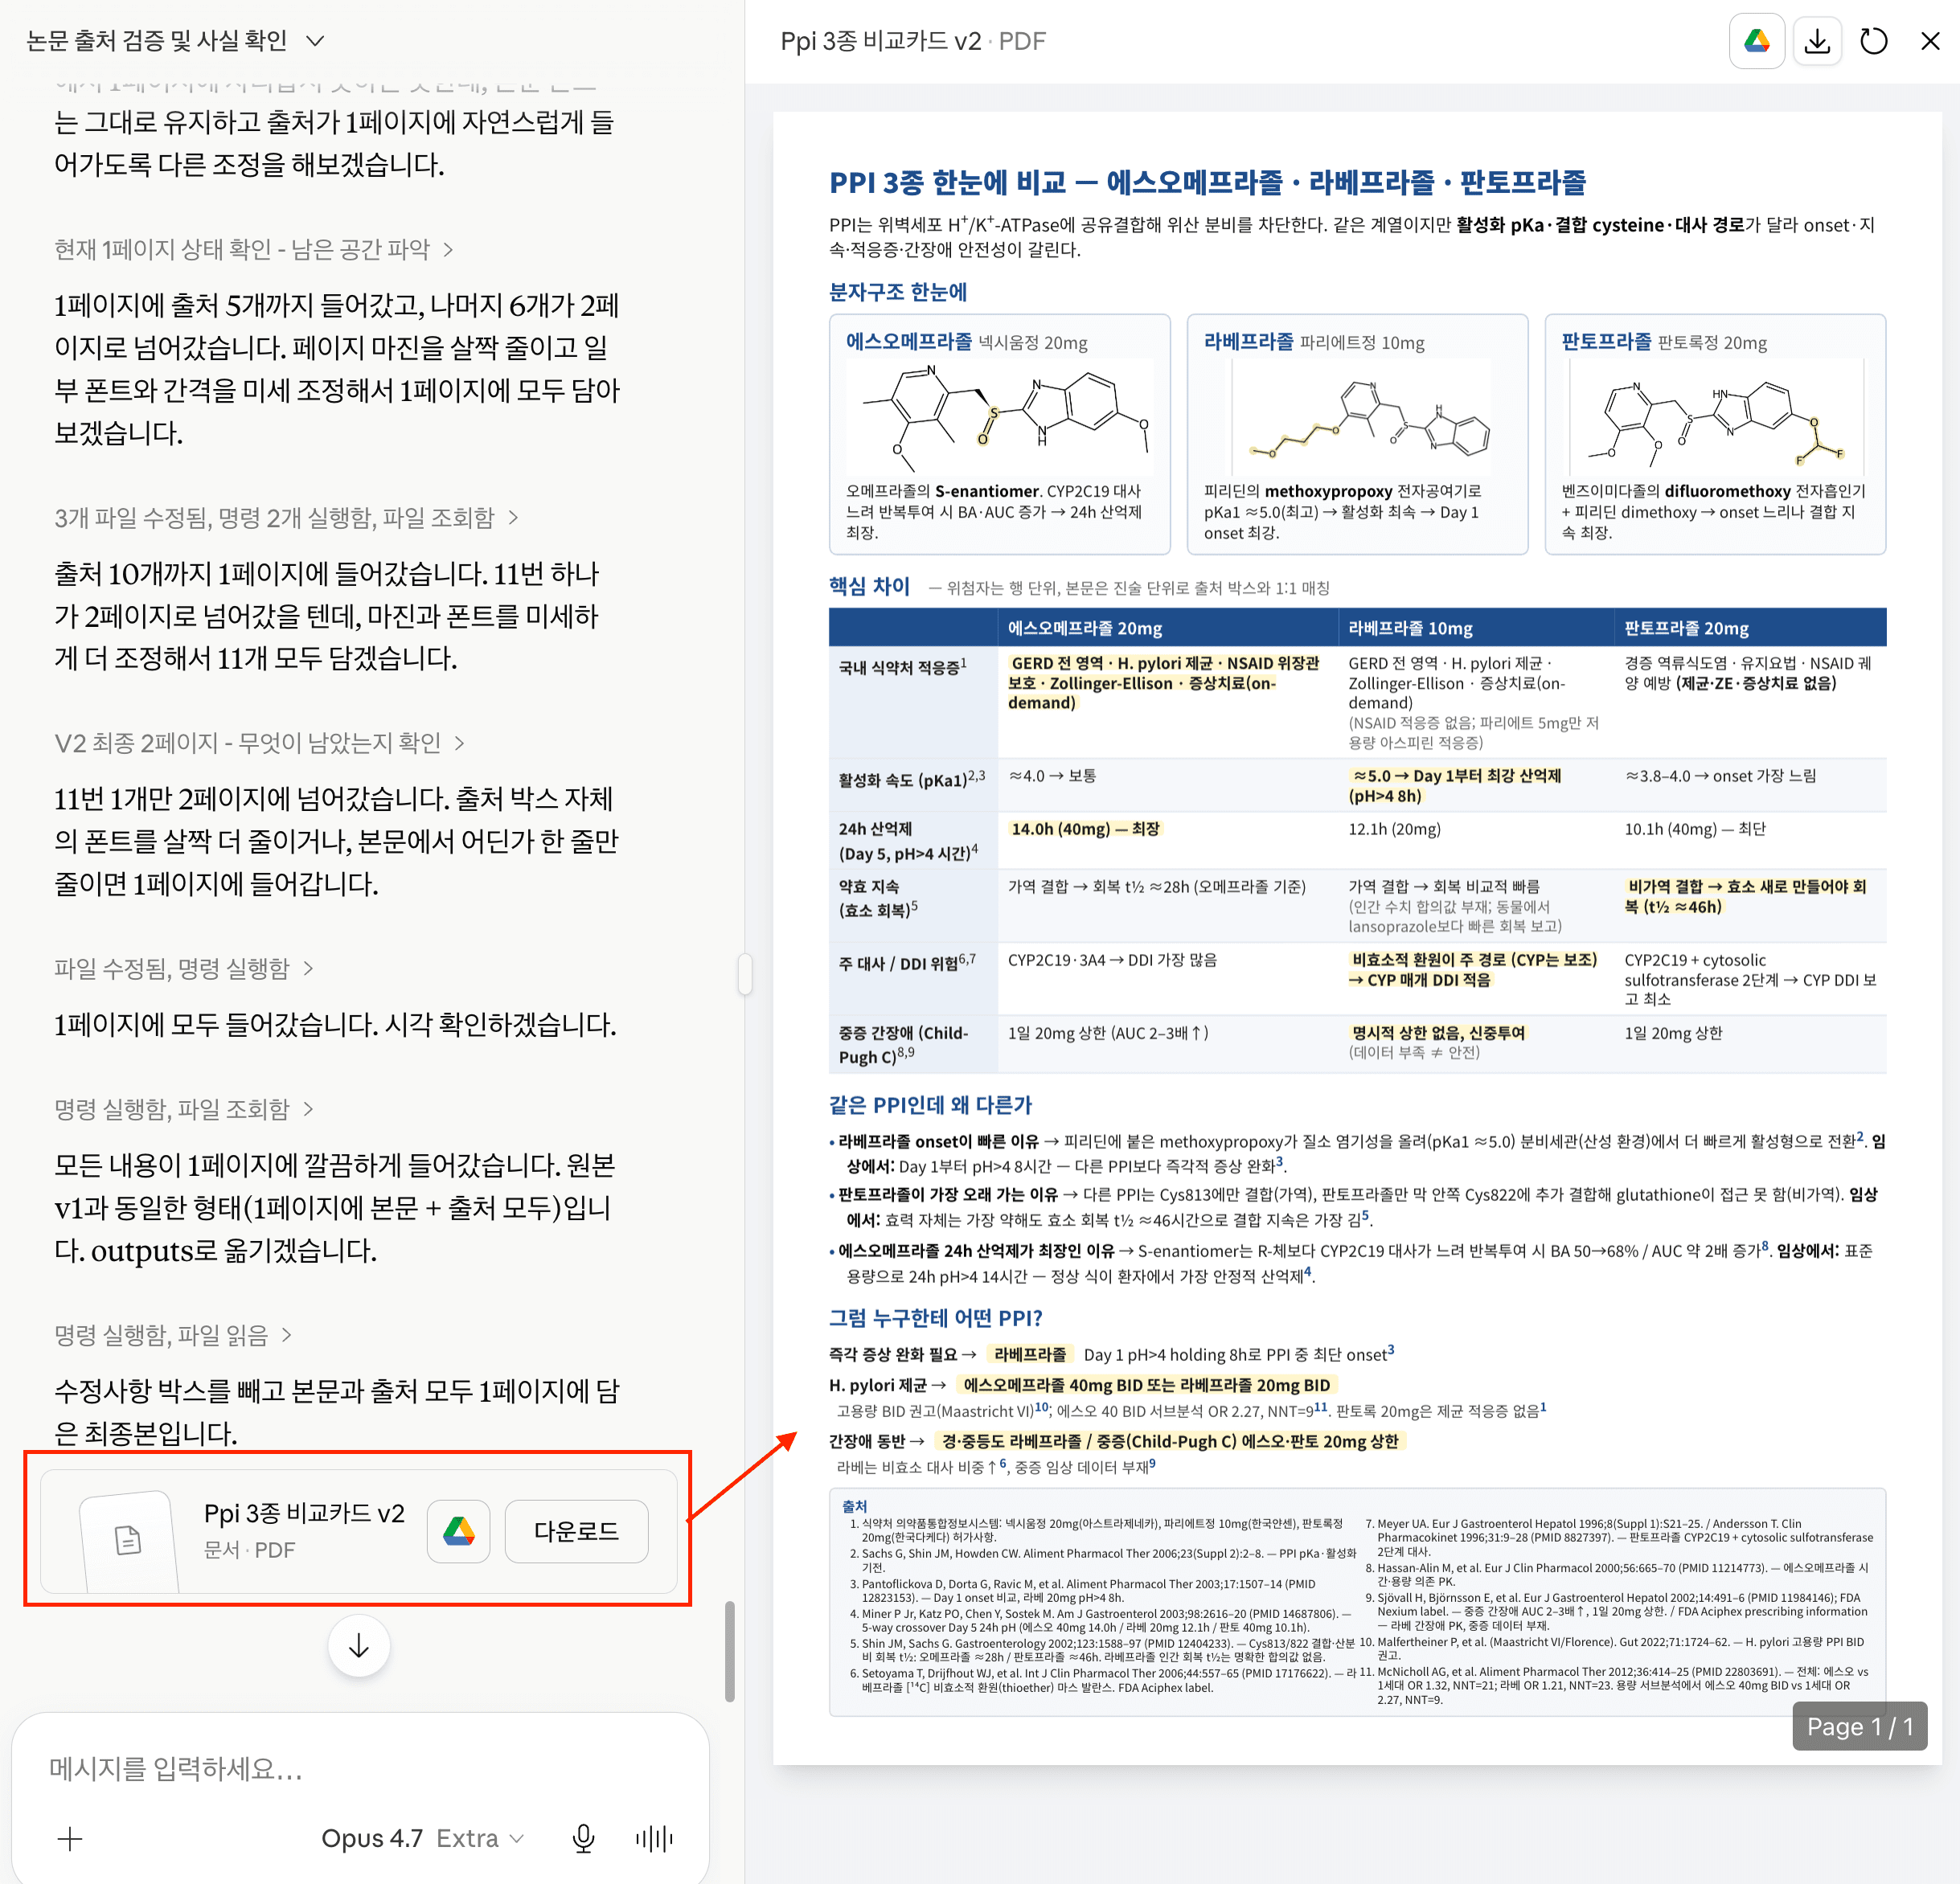Click the '간장애 동반' recommendation line
This screenshot has height=1884, width=1960.
[x=1117, y=1441]
